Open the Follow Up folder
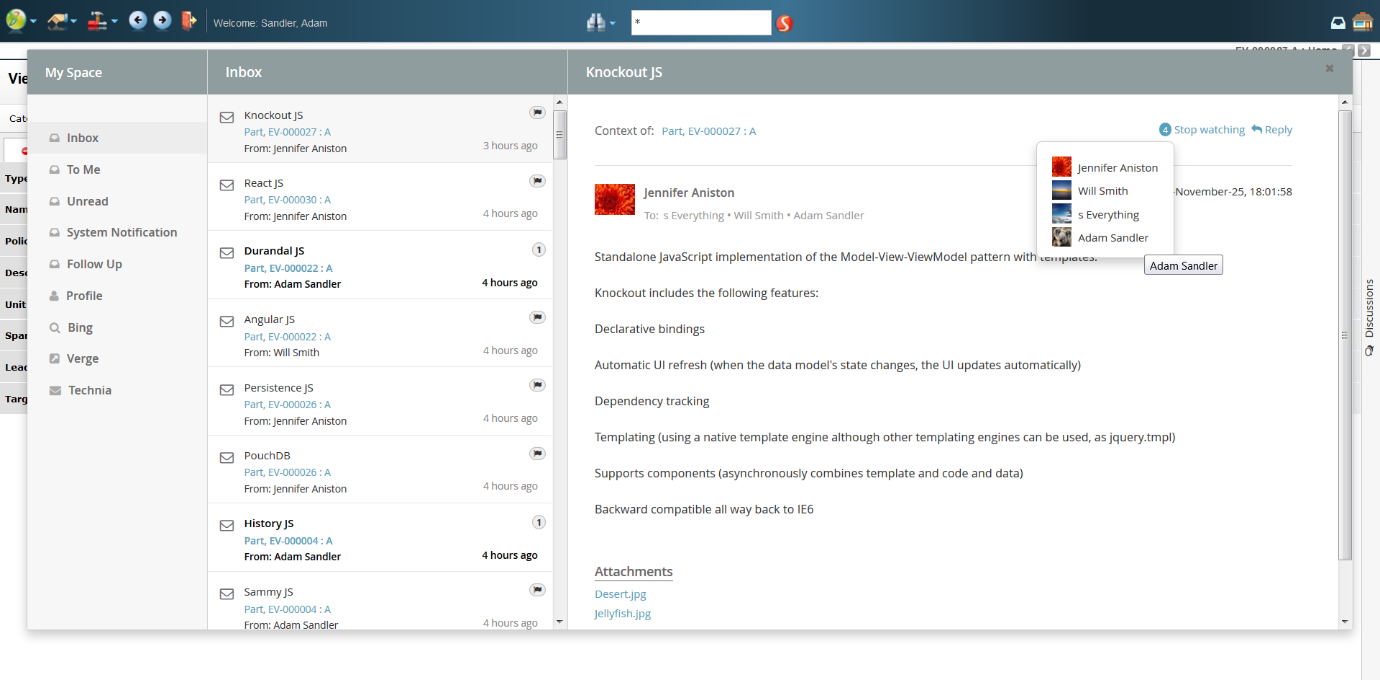The image size is (1380, 680). (94, 264)
